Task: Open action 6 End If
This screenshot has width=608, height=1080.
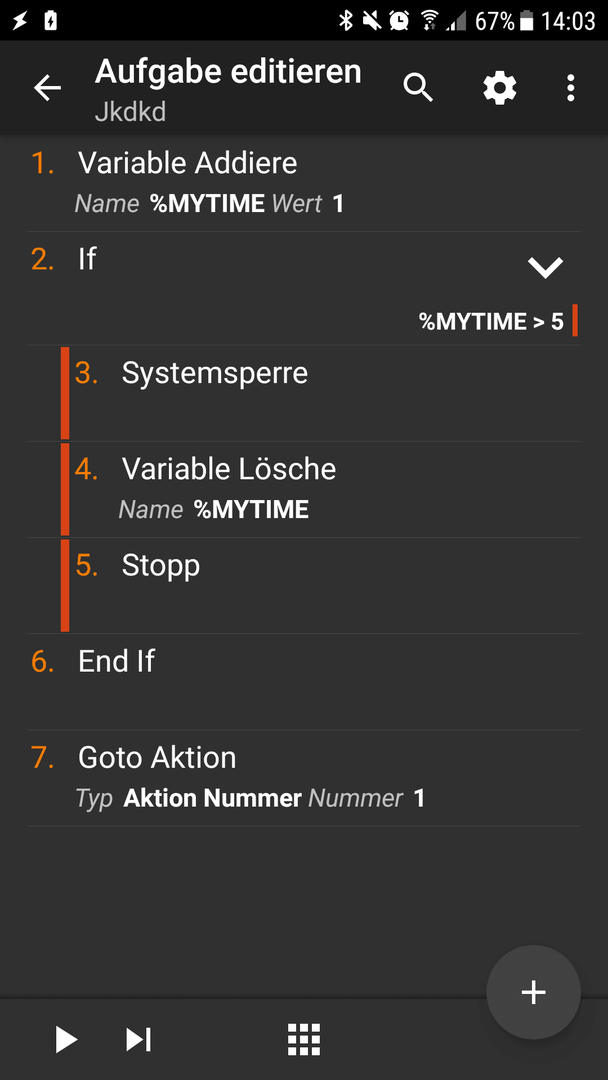Action: 304,682
